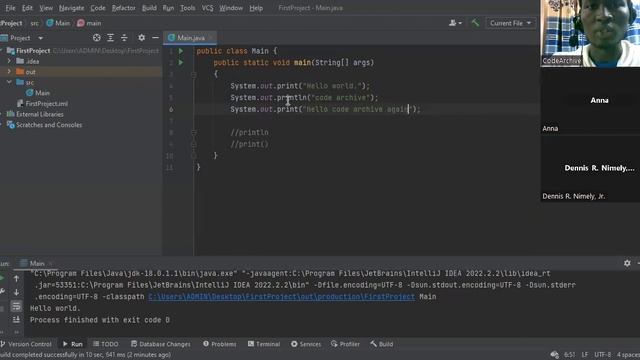Viewport: 640px width, 360px height.
Task: Open the Help menu
Action: point(256,8)
